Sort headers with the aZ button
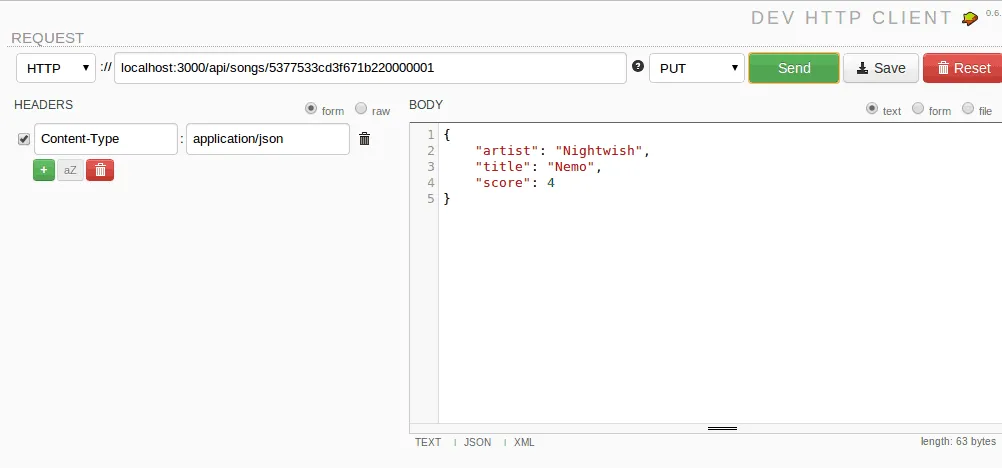 [x=70, y=170]
